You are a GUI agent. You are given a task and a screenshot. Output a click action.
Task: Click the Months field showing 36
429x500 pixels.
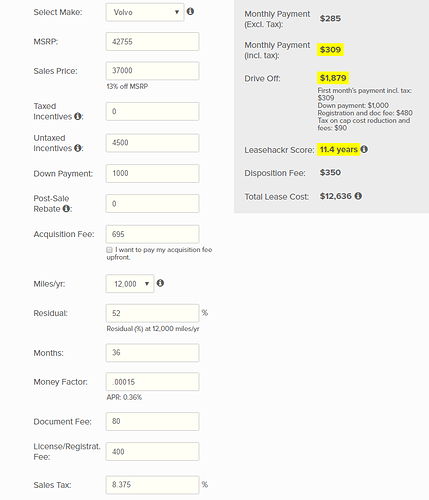[153, 353]
